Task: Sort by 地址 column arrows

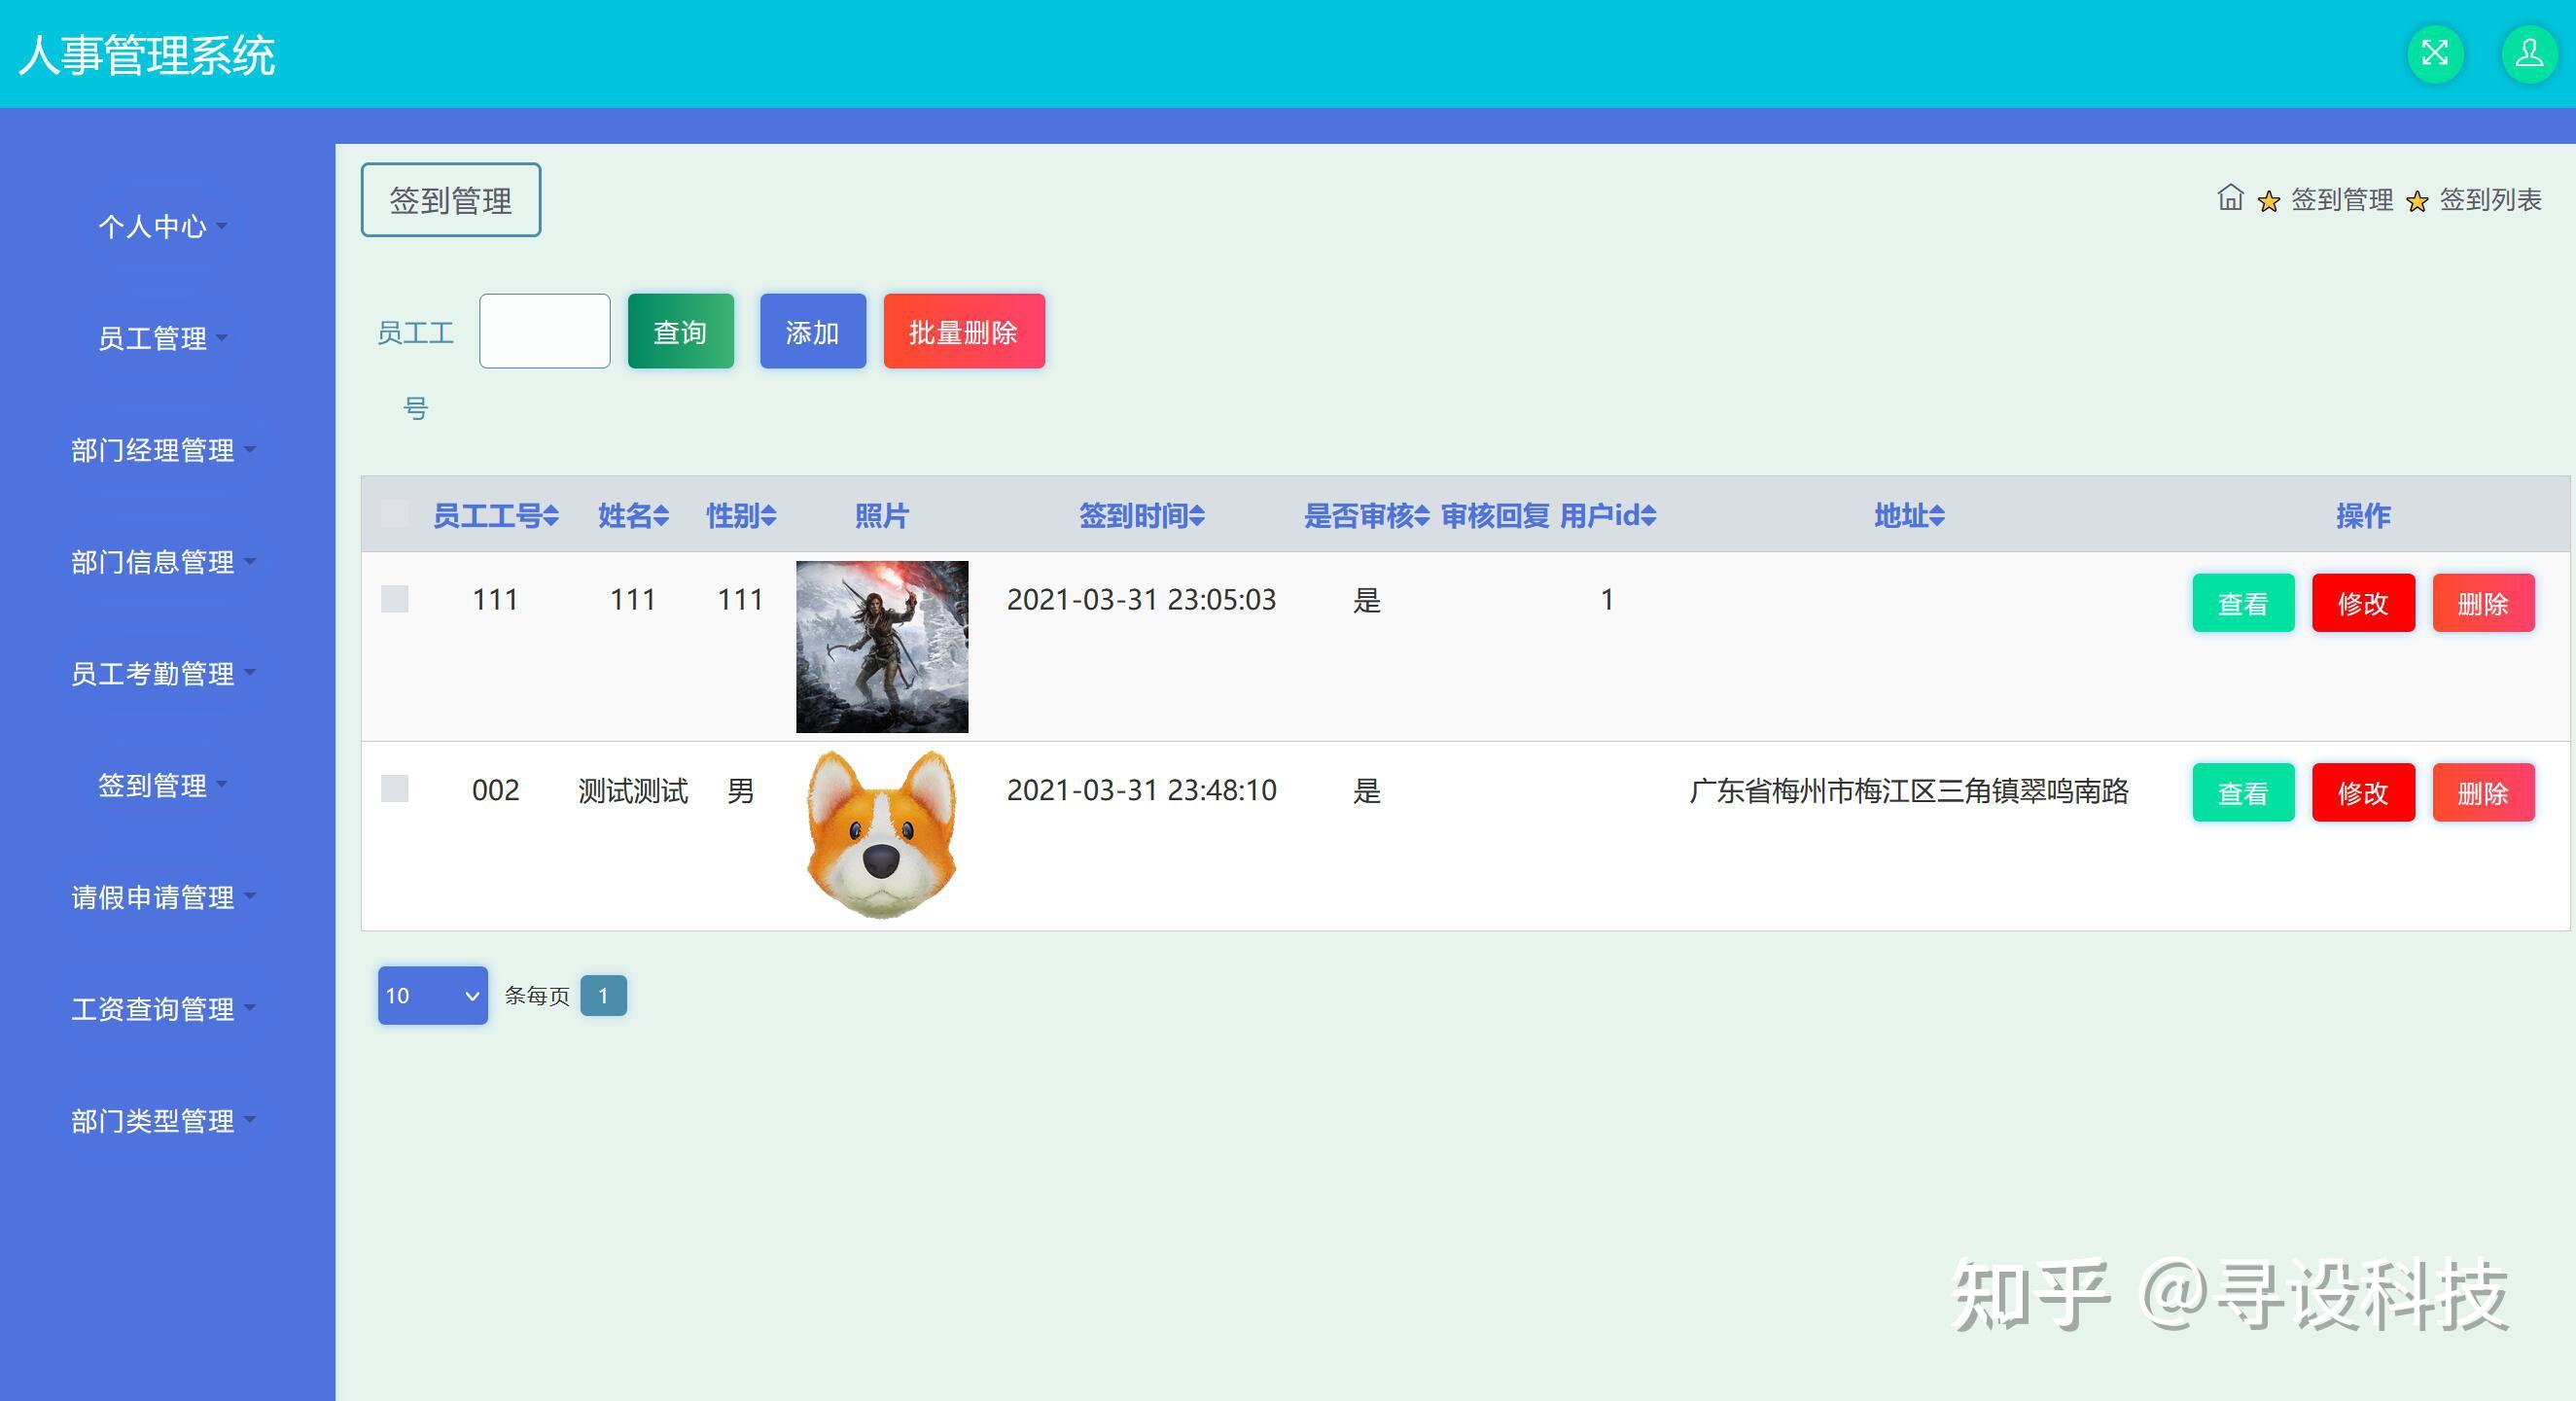Action: pos(1937,516)
